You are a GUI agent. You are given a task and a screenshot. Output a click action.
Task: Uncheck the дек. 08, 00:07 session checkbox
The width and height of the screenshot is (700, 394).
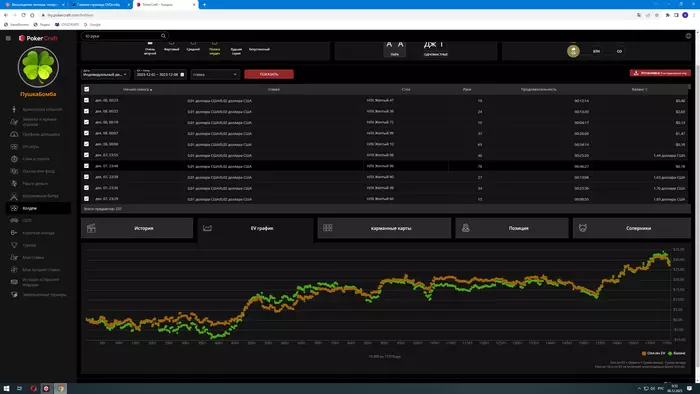point(87,133)
